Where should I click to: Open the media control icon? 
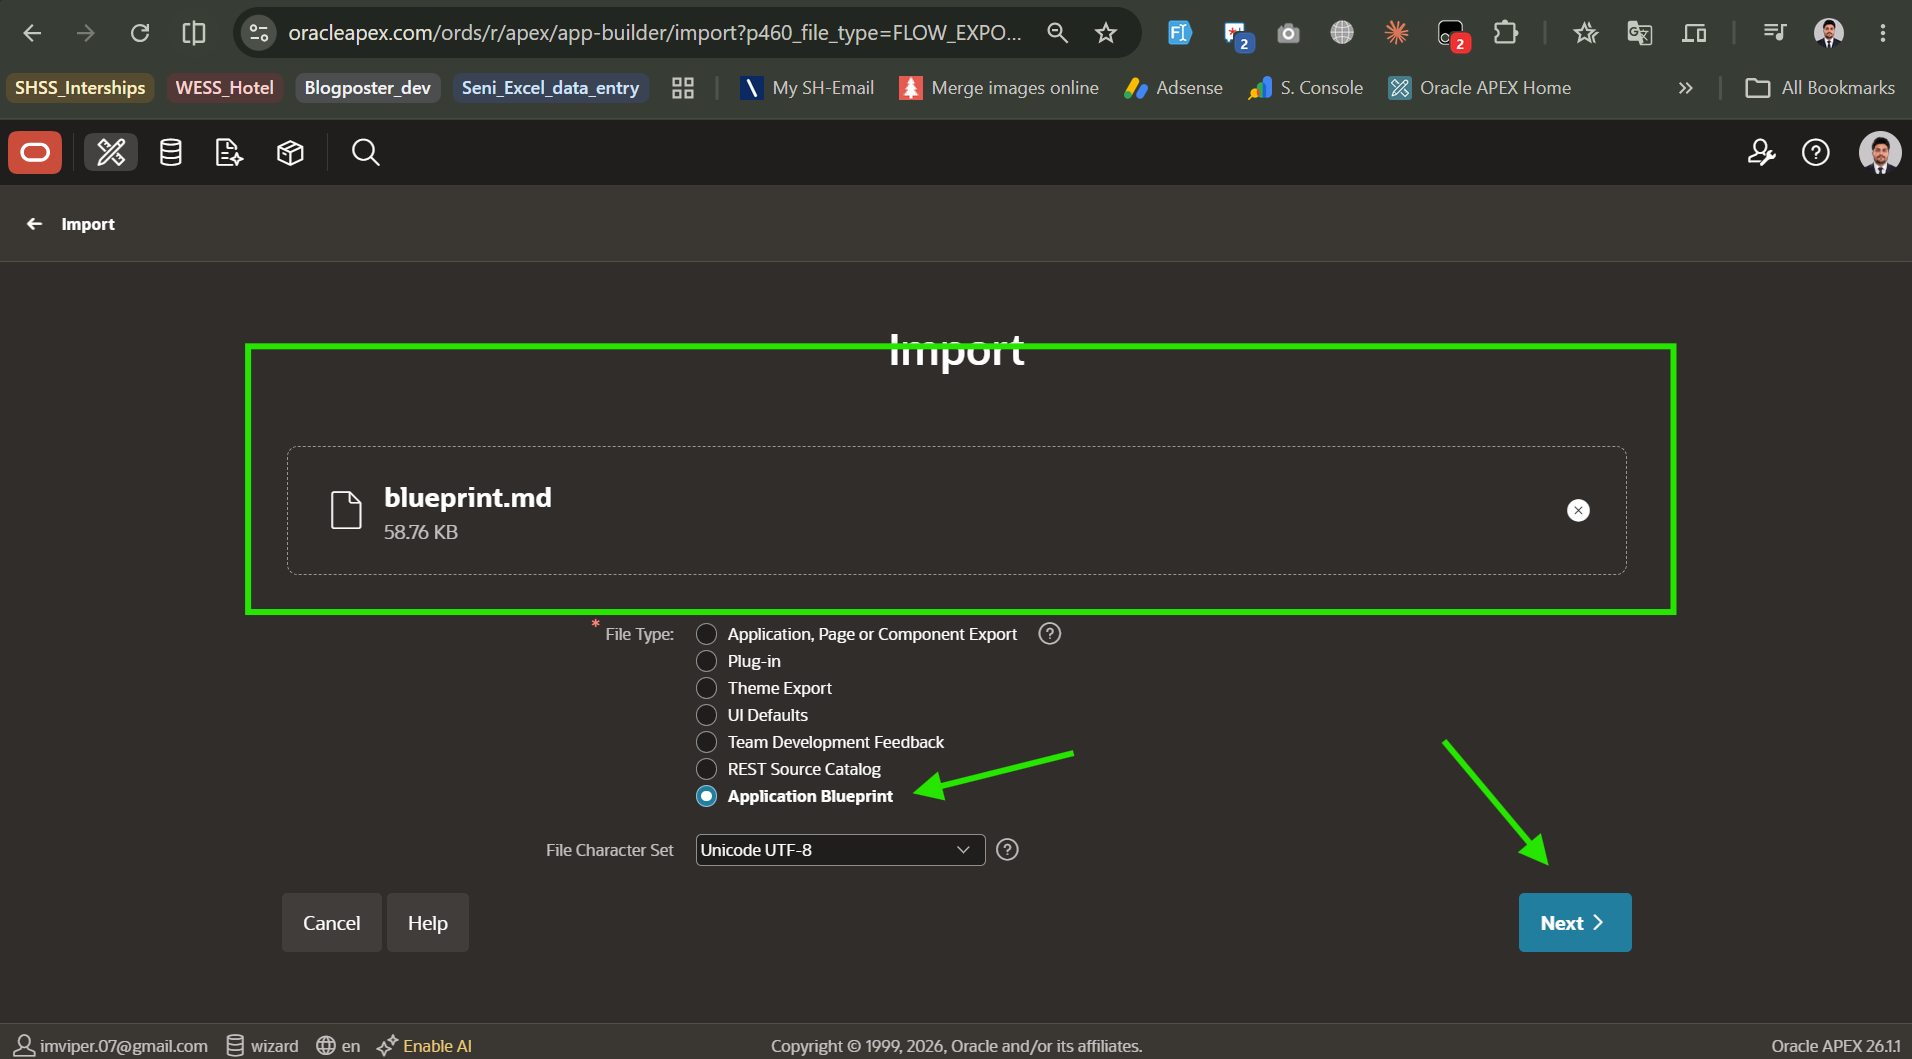click(1775, 33)
